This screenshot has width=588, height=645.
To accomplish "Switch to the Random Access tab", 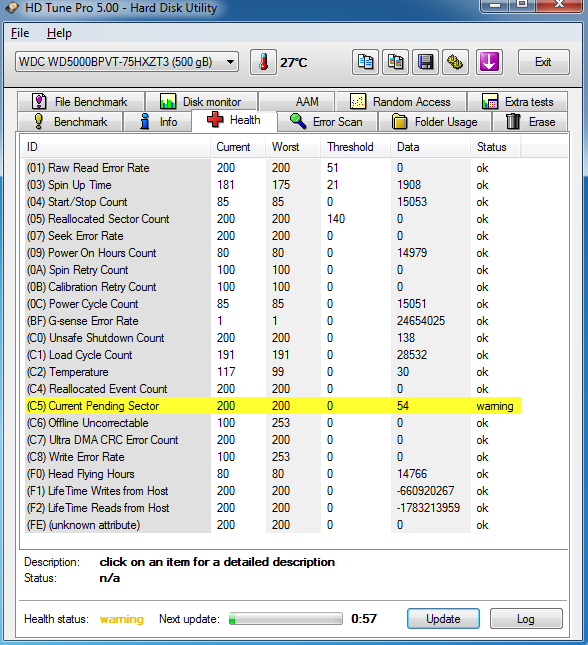I will [x=401, y=102].
